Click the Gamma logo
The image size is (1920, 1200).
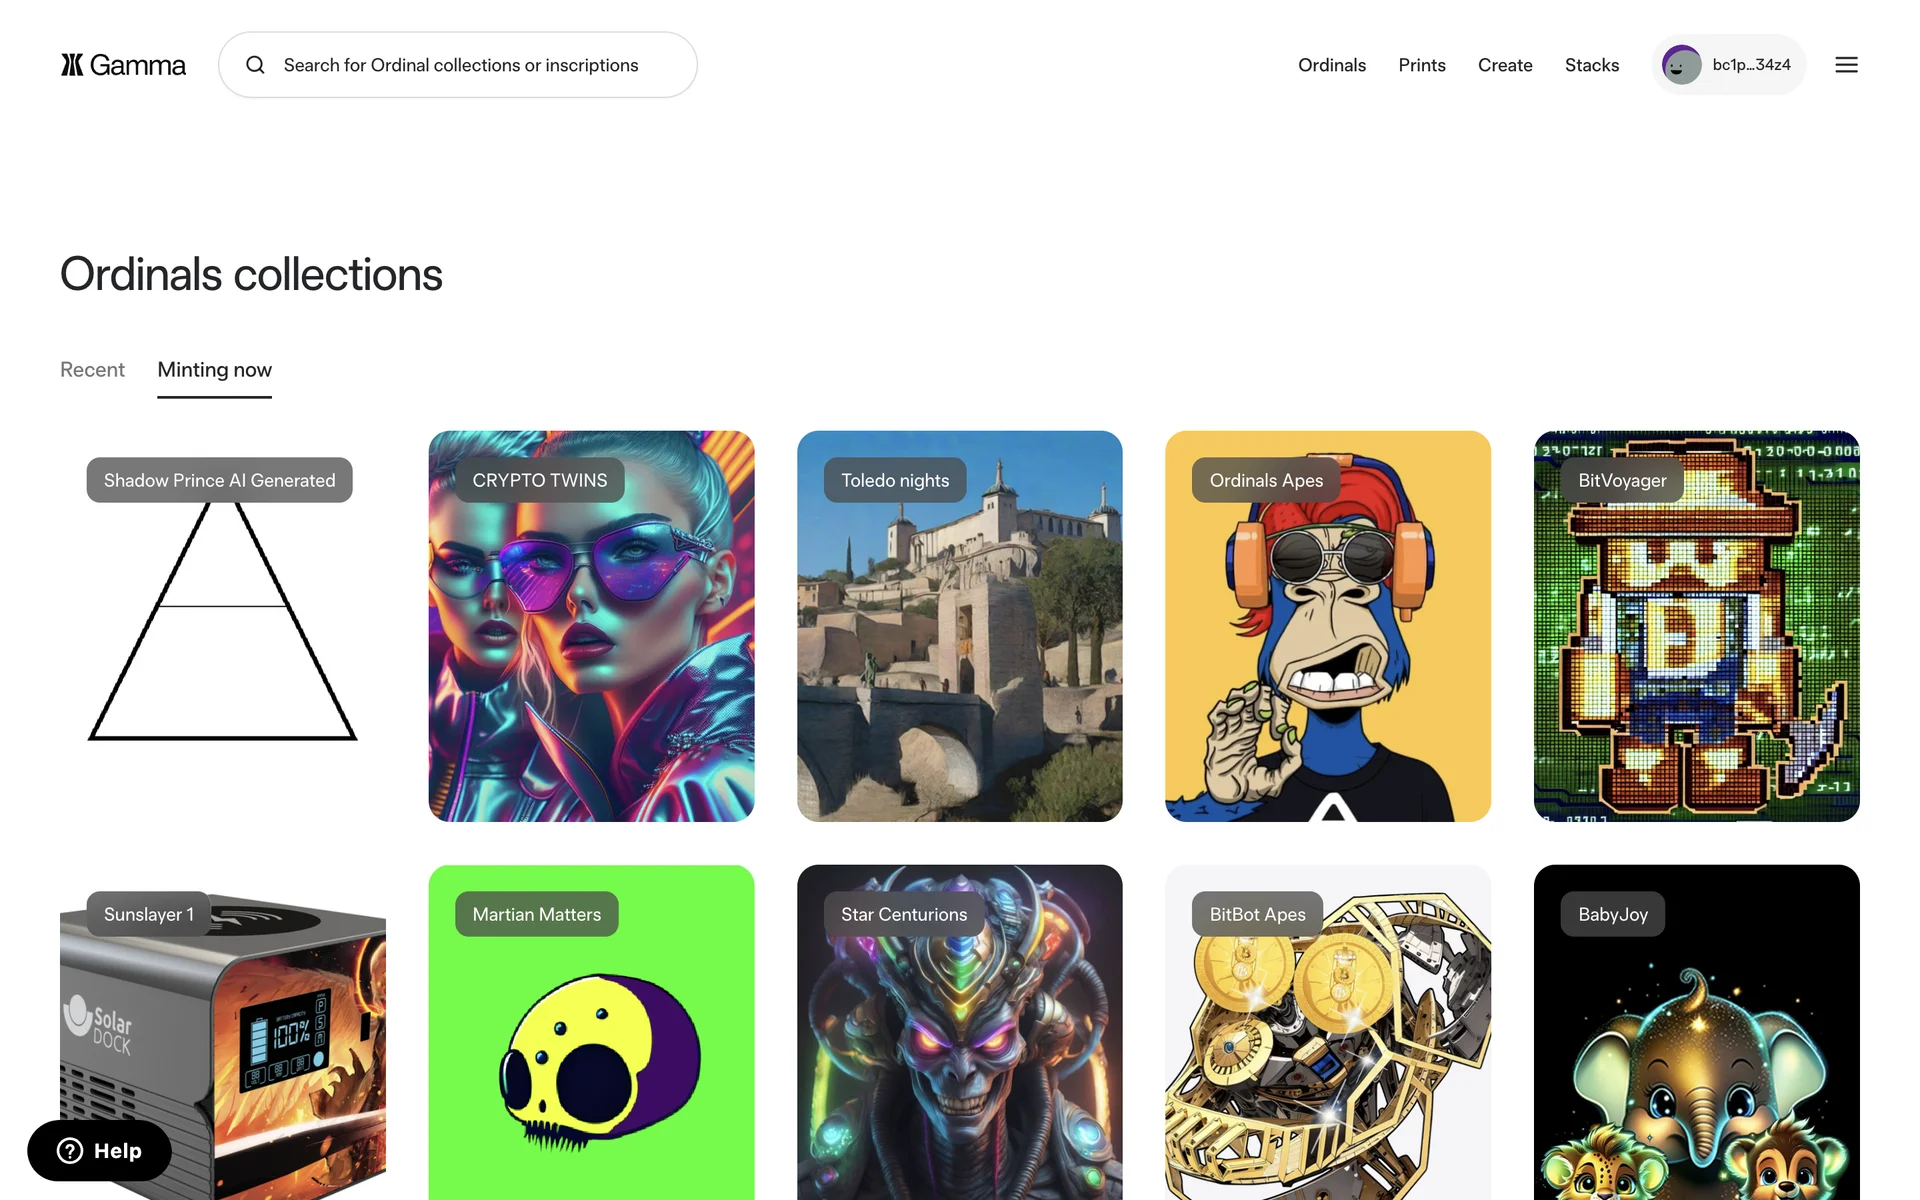[x=123, y=65]
